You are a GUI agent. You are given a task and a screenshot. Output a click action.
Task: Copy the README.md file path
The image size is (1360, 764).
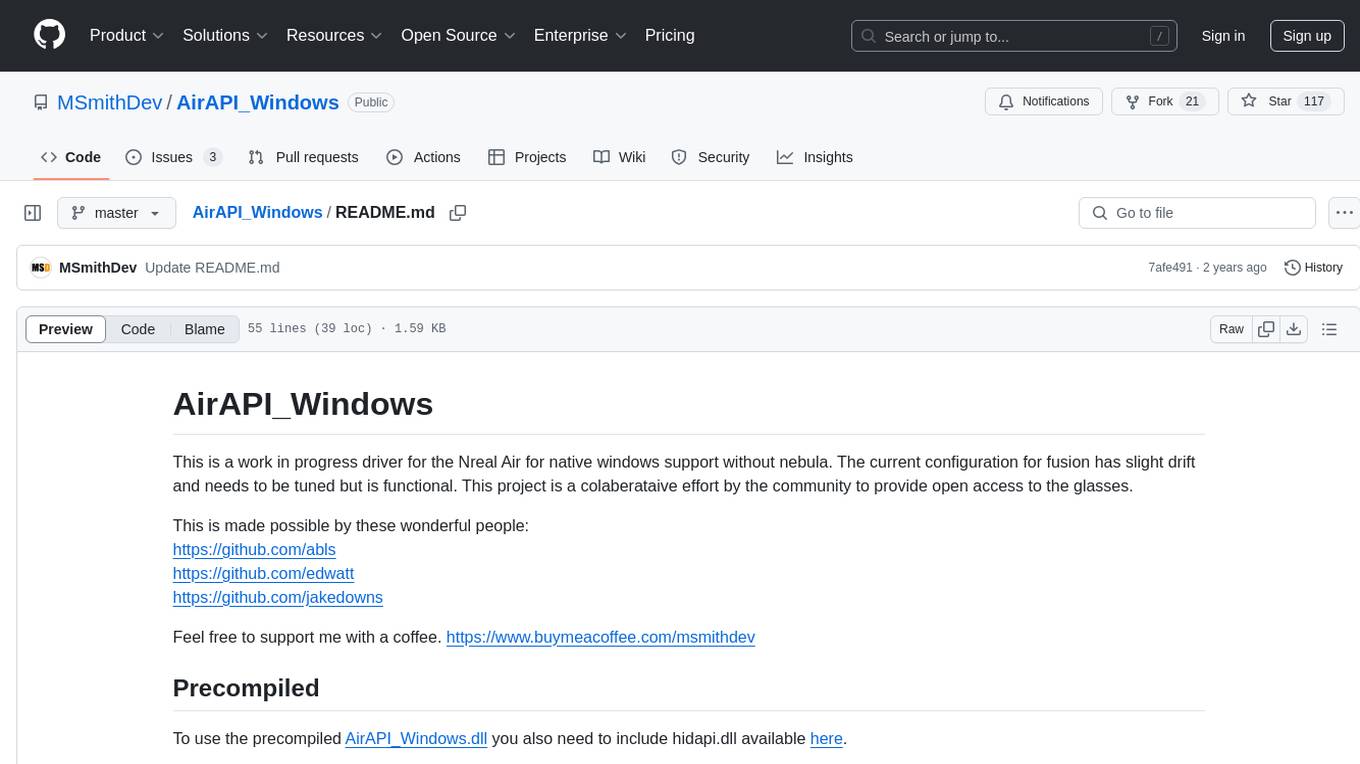(x=458, y=213)
